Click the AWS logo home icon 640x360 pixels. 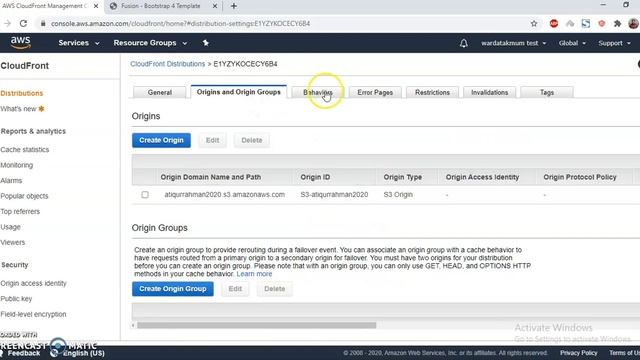point(20,42)
